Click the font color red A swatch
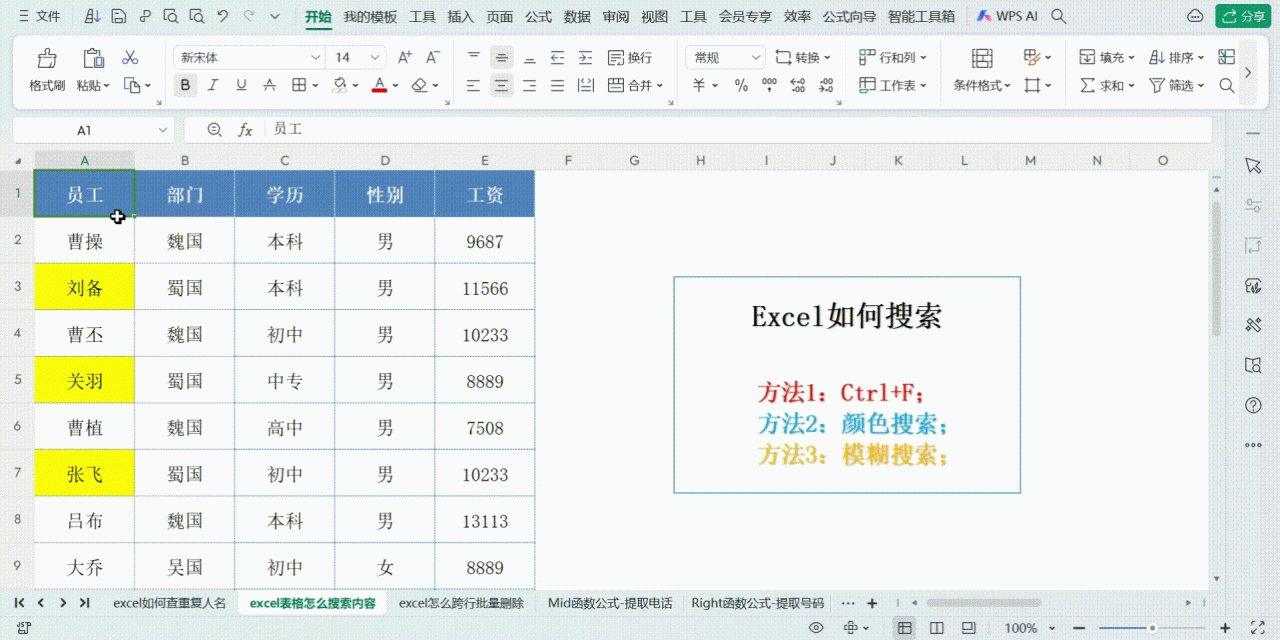 [379, 86]
